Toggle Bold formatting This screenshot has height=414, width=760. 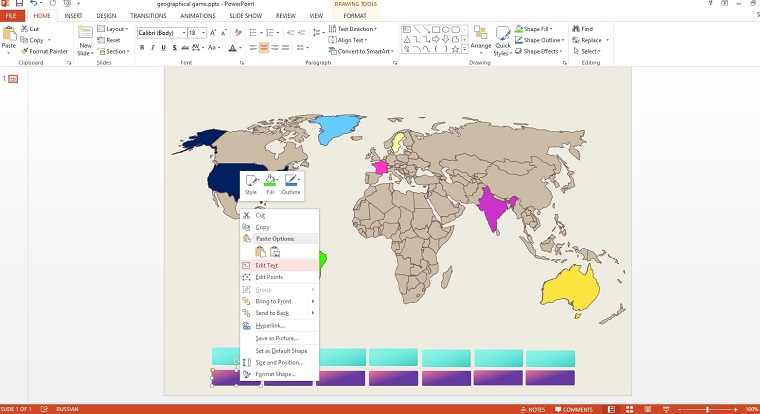point(142,48)
